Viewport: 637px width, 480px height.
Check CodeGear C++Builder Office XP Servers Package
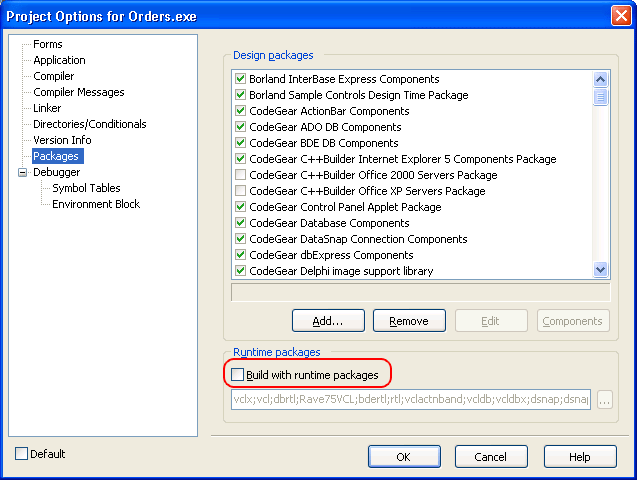[x=240, y=191]
